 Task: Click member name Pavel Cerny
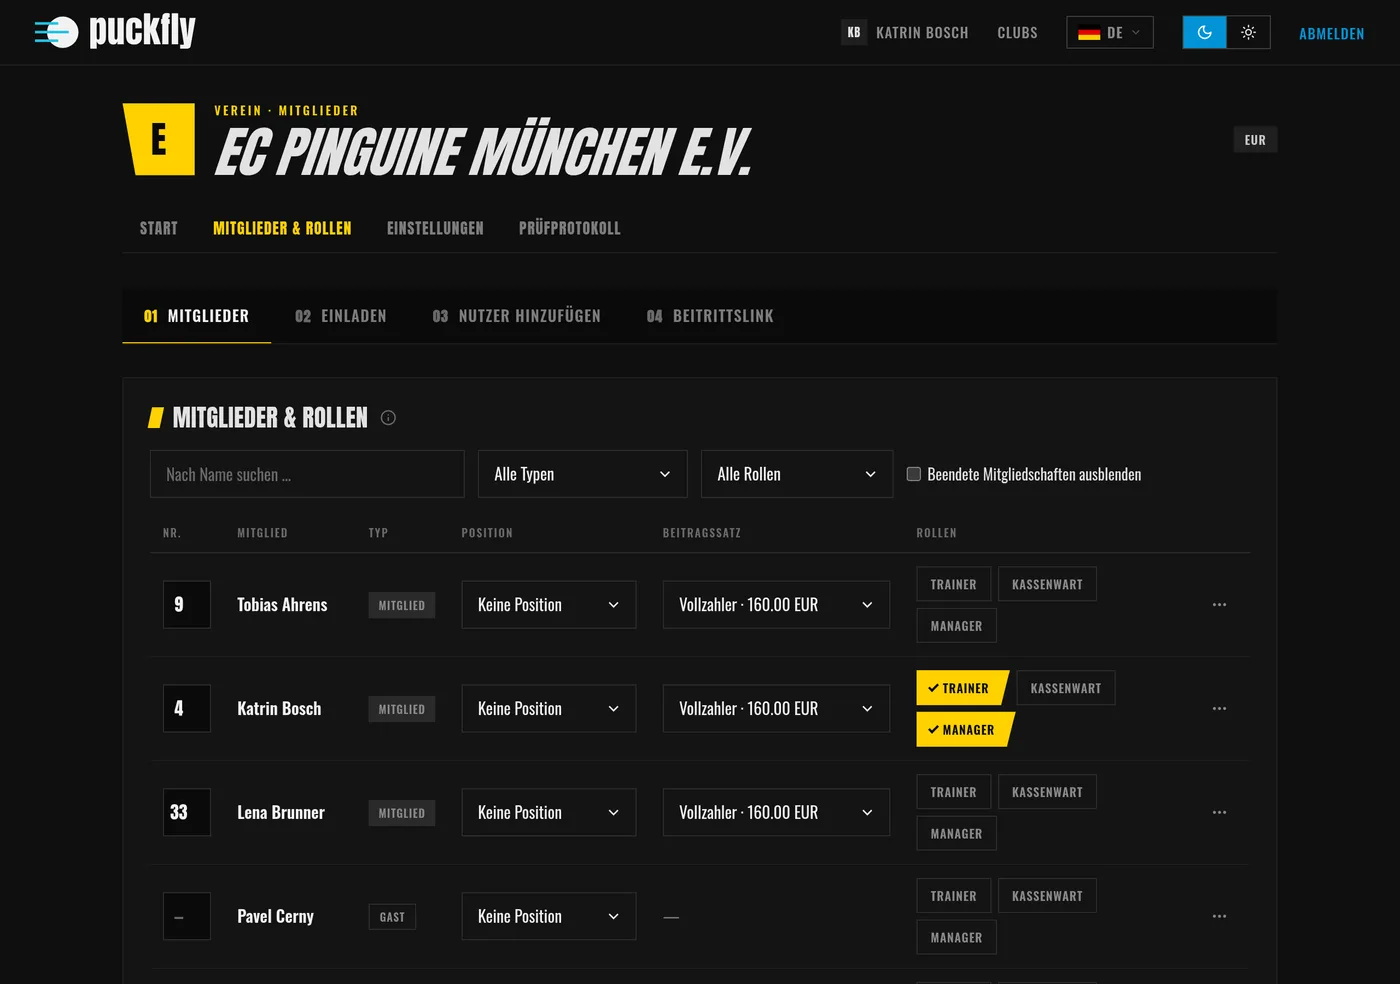pos(275,917)
